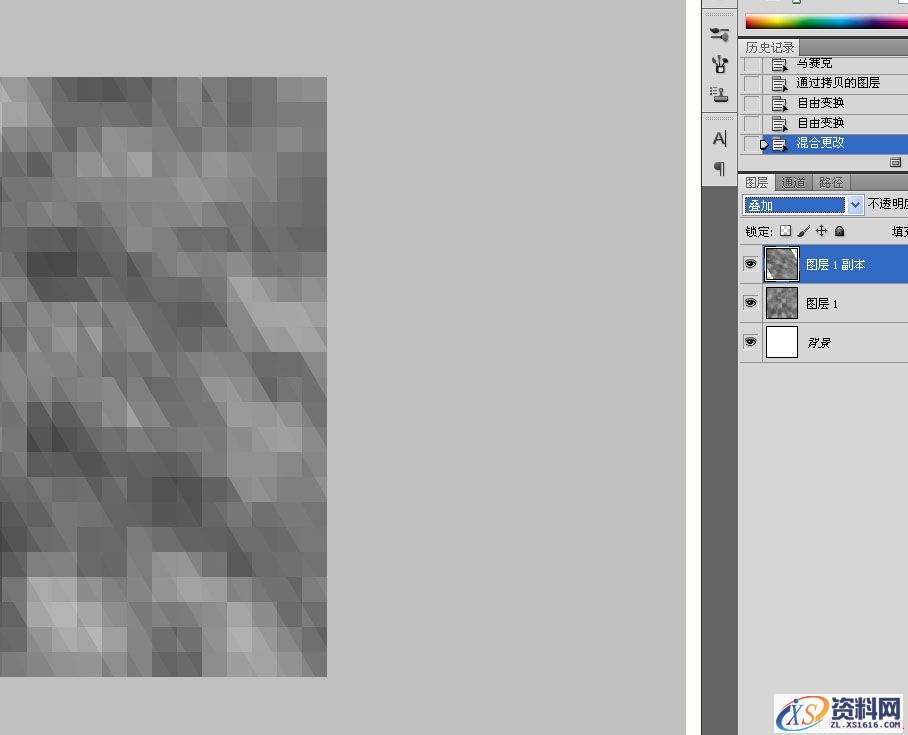Hide the 图层 1 副本 layer

tap(750, 264)
